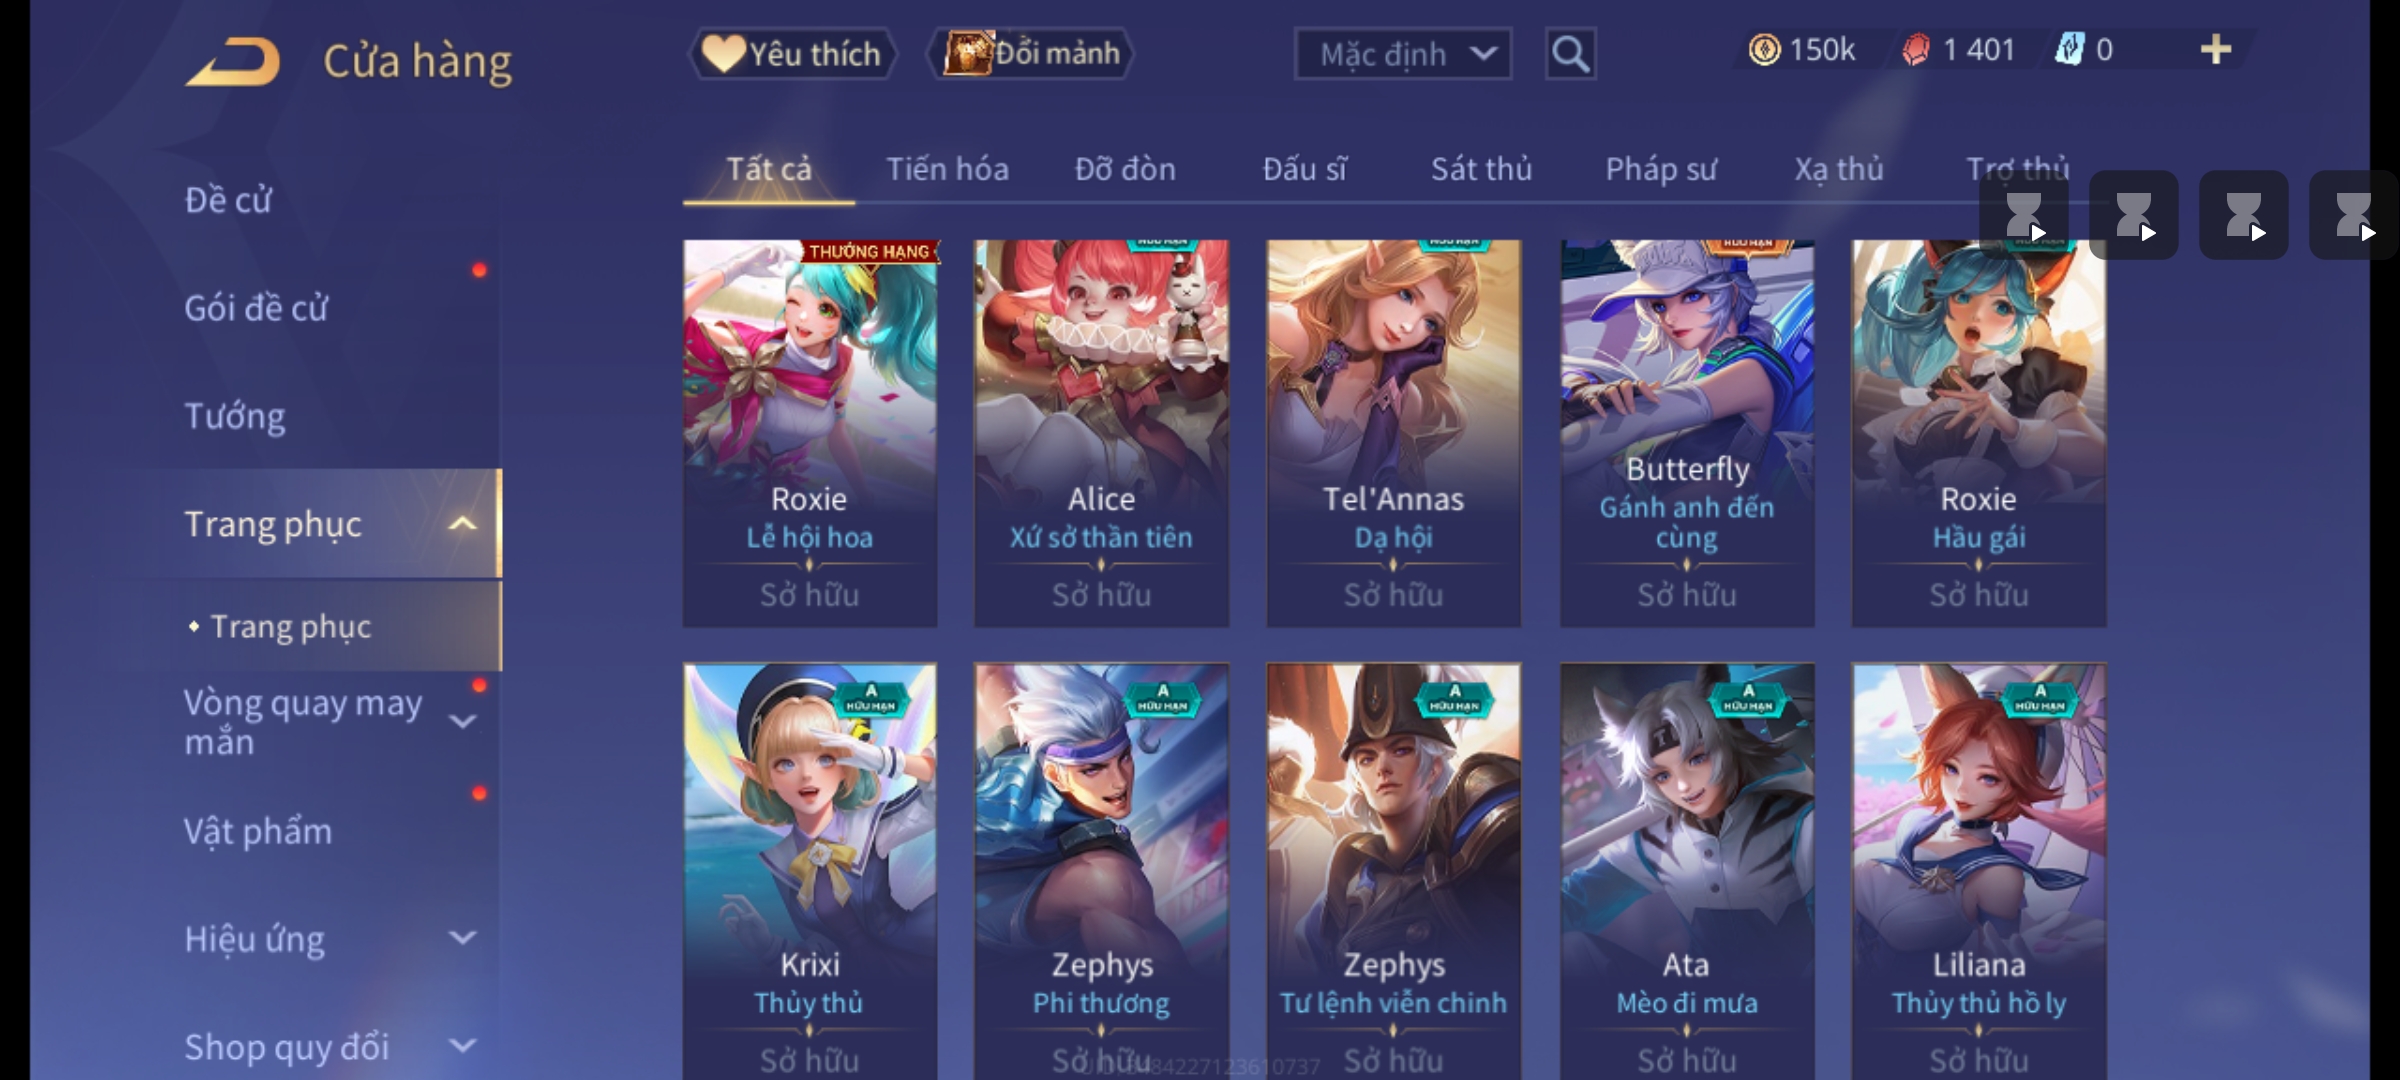This screenshot has width=2400, height=1080.
Task: Select Roxie Lễ hội hoa skin card
Action: [810, 433]
